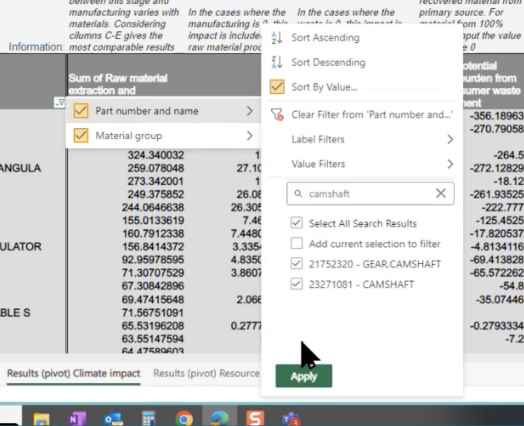The width and height of the screenshot is (524, 426).
Task: Toggle Material group field checkbox
Action: [x=81, y=136]
